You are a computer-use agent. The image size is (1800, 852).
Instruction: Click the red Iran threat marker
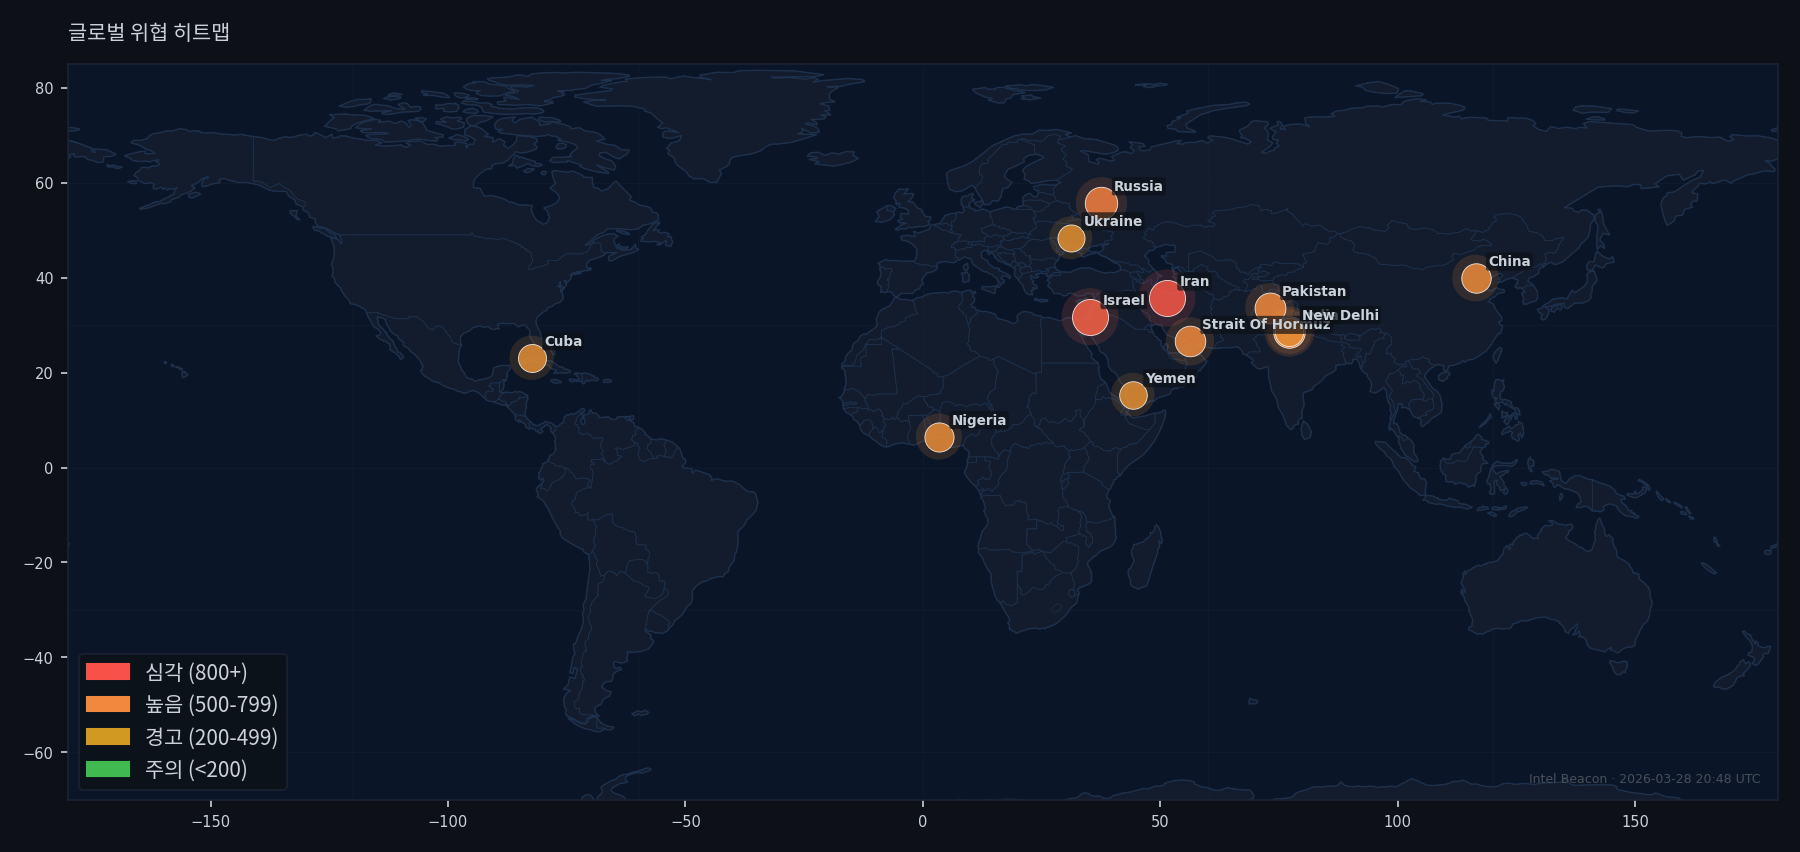pos(1167,298)
